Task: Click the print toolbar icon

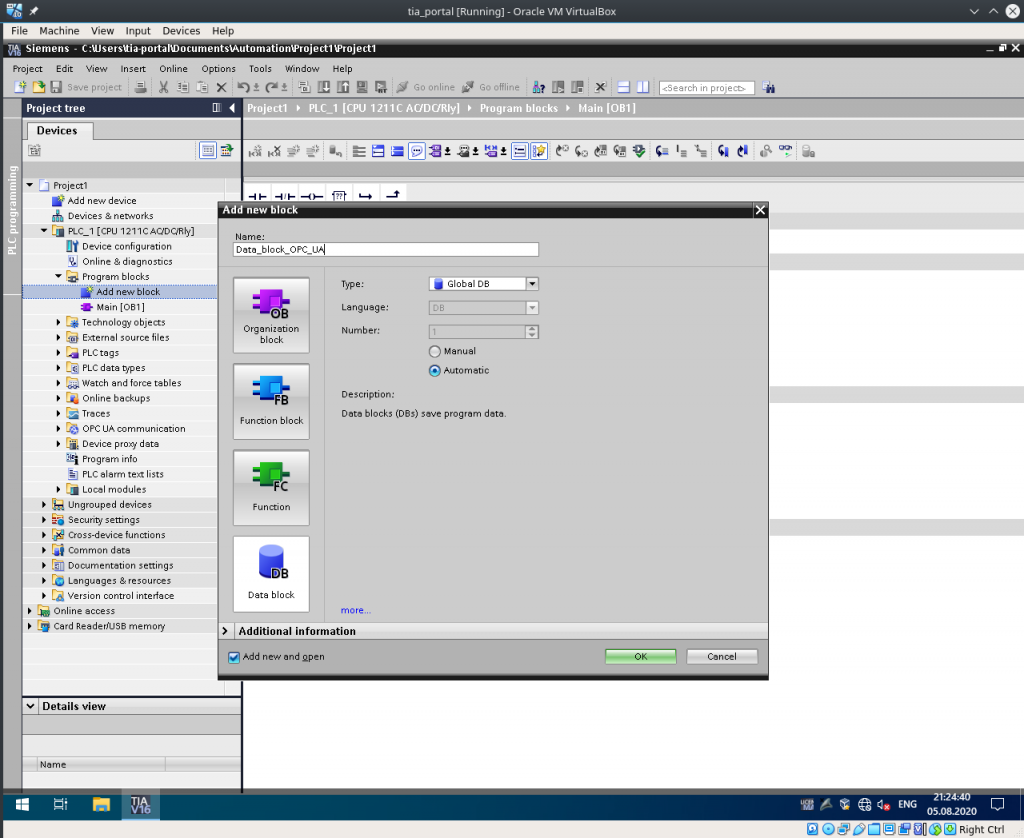Action: tap(140, 87)
